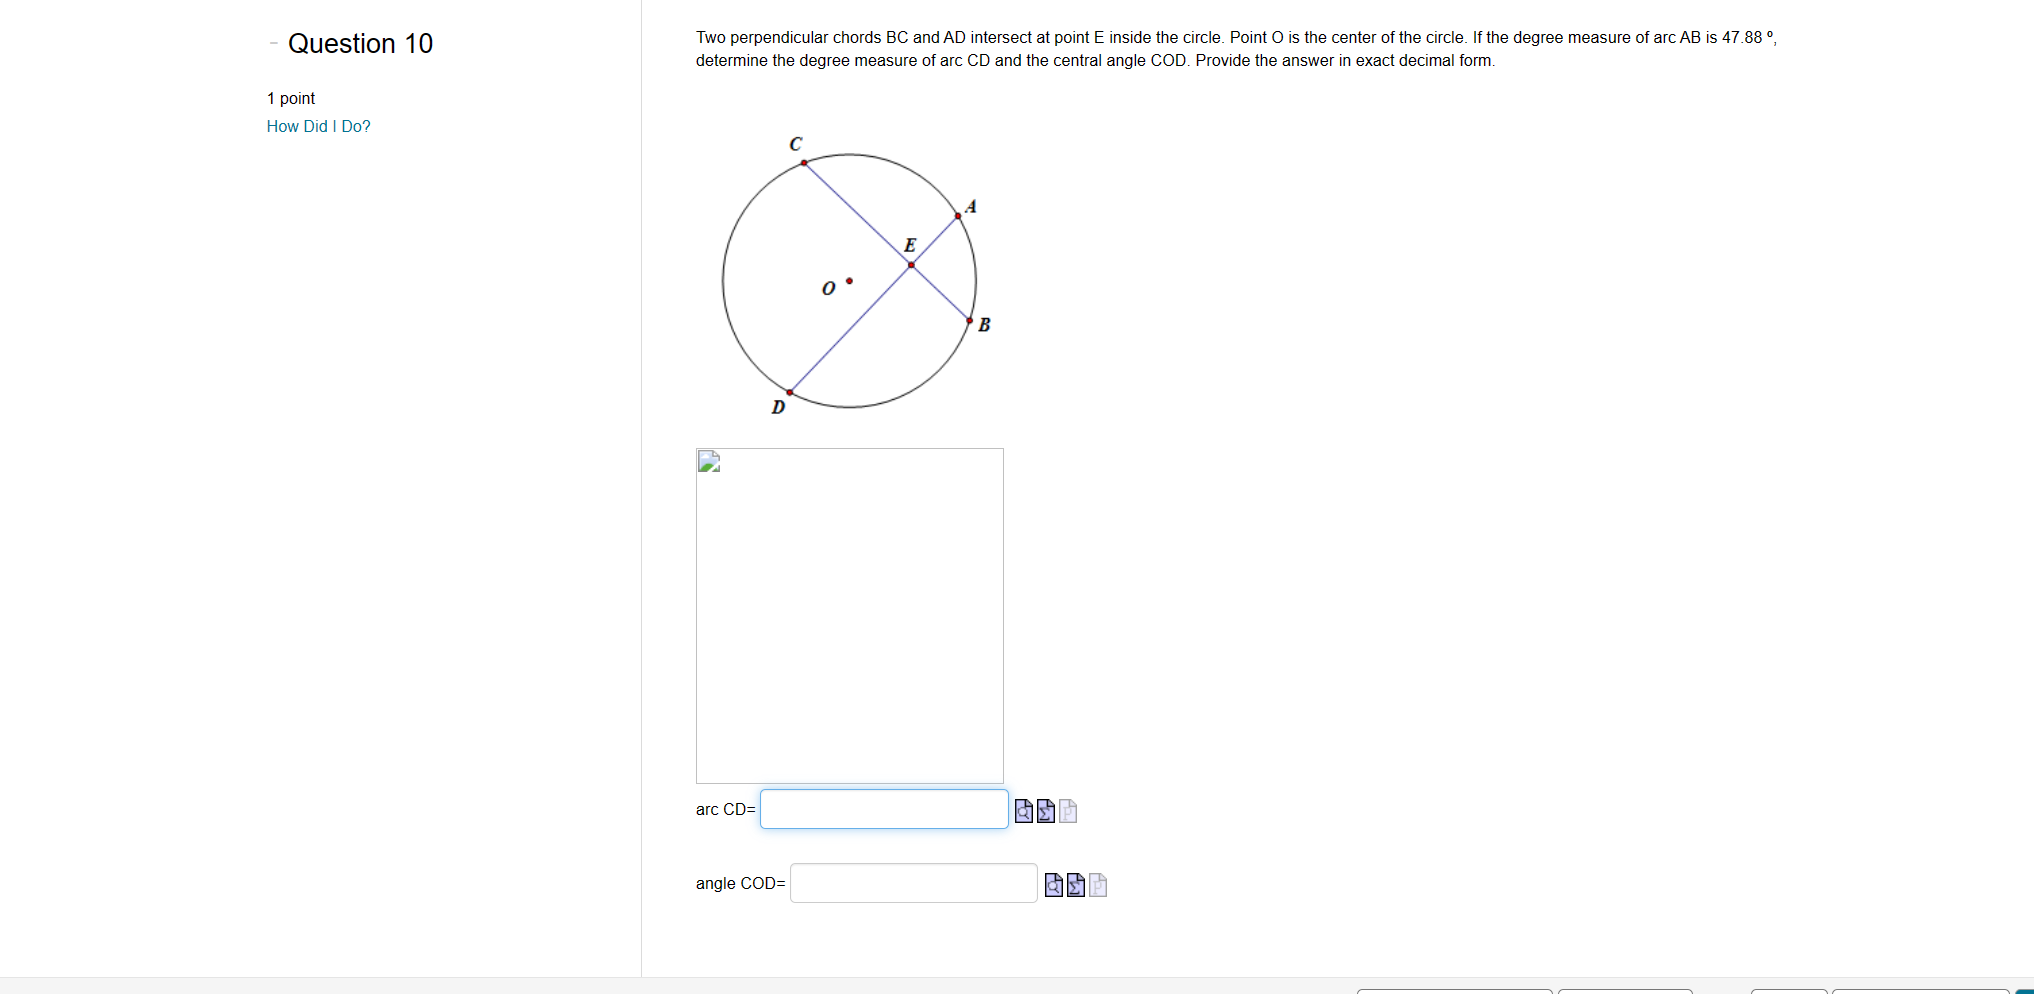
Task: Click the magnifier document icon nearest arc CD input
Action: pos(1023,811)
